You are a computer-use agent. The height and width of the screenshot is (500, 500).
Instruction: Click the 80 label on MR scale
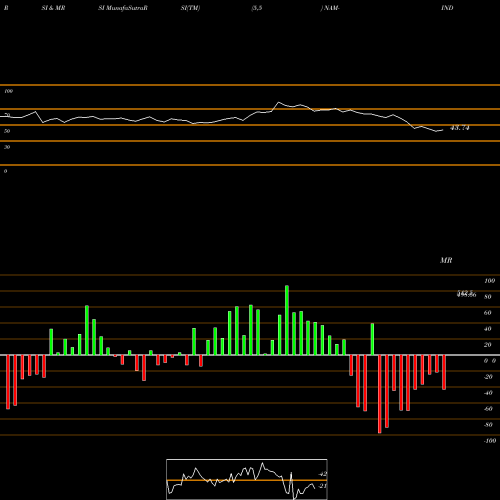488,297
